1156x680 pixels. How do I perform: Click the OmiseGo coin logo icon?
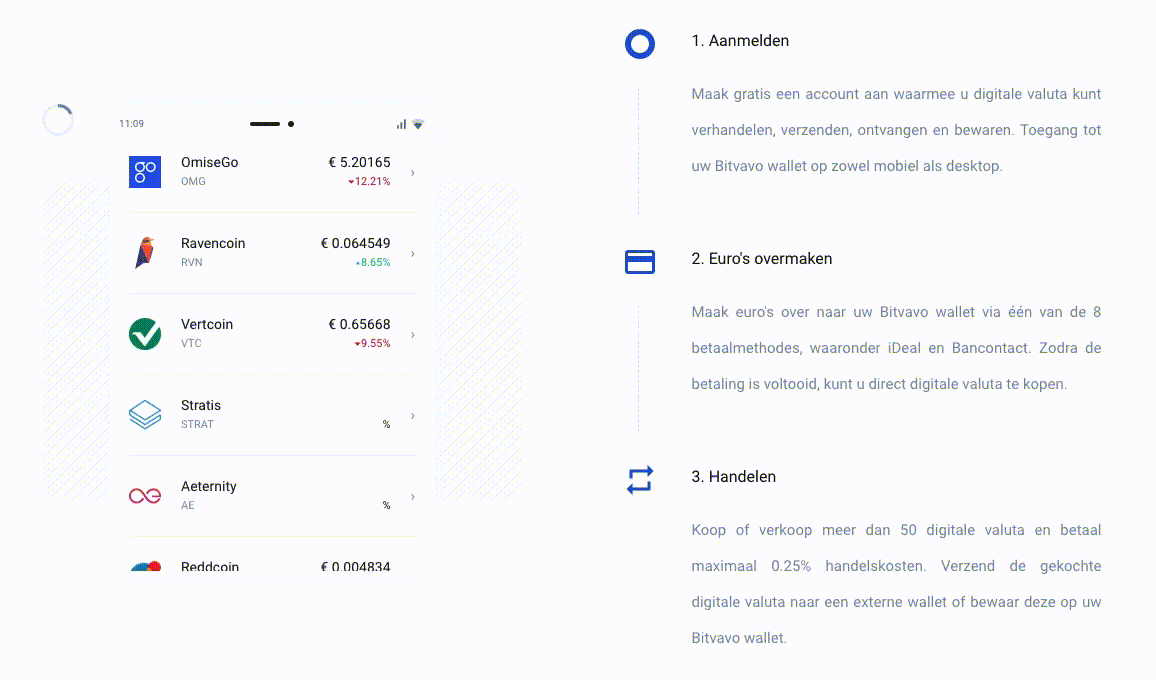145,171
